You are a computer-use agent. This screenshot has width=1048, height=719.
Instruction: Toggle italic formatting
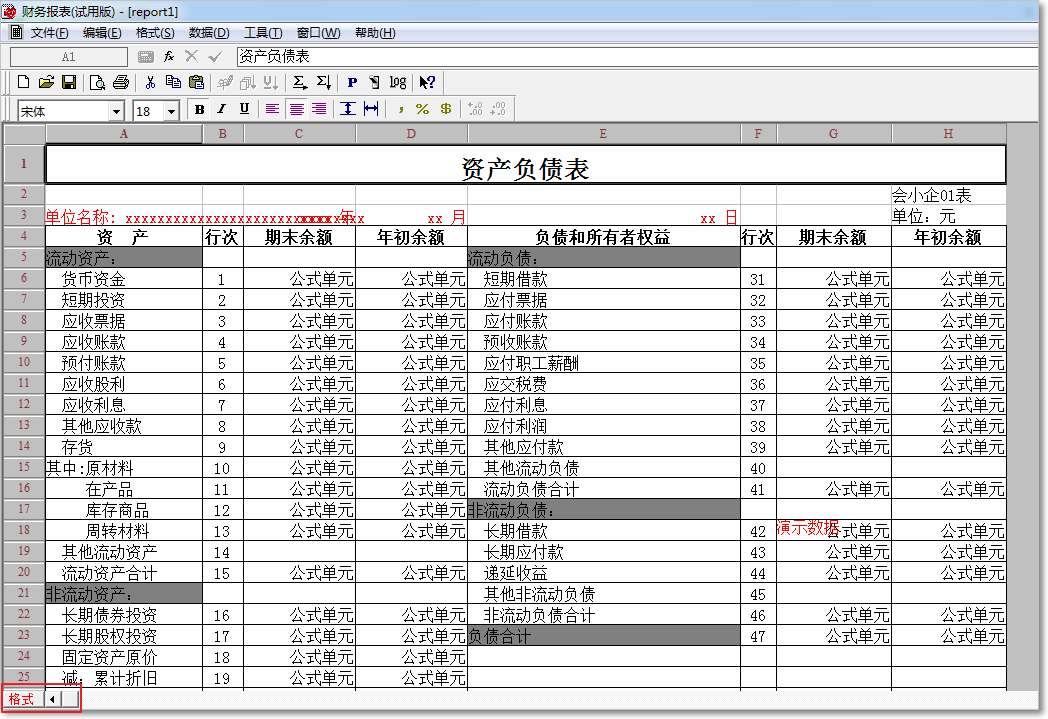click(221, 110)
